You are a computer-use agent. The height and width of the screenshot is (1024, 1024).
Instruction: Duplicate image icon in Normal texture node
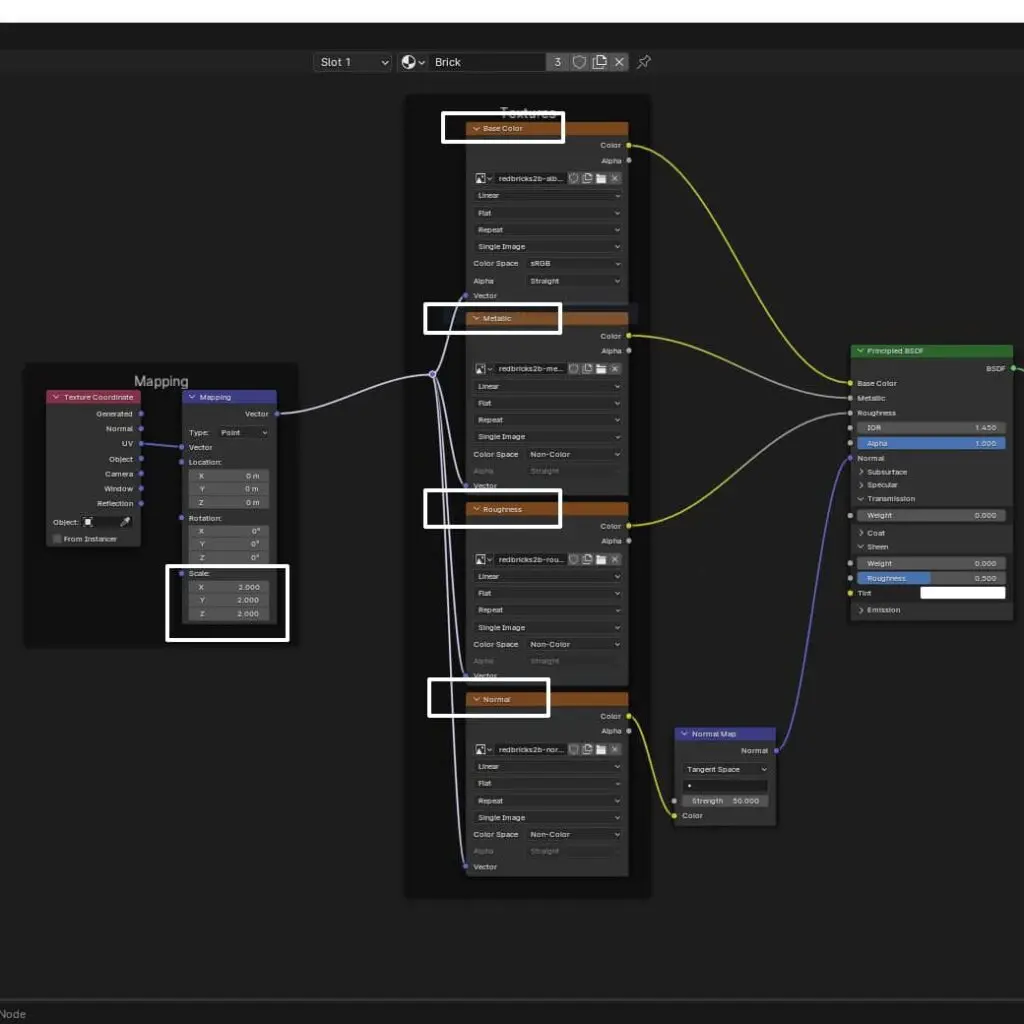click(x=587, y=750)
